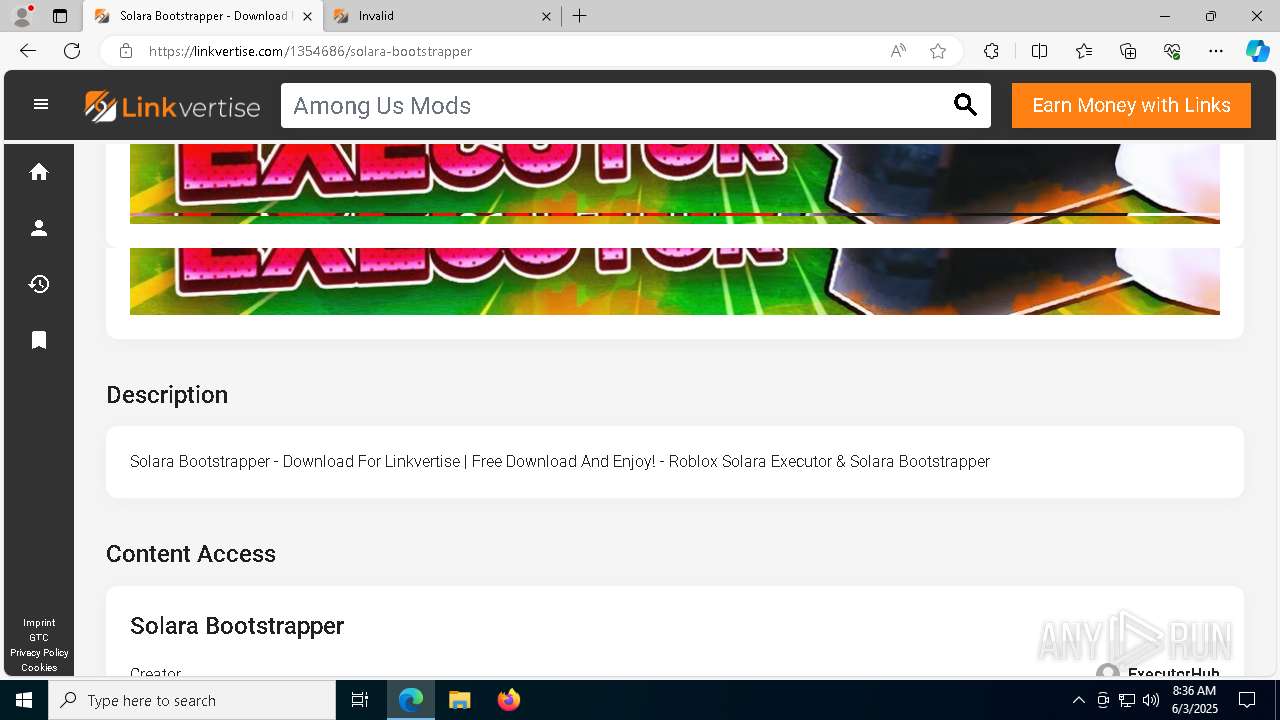
Task: Open Collections icon
Action: tap(1128, 51)
